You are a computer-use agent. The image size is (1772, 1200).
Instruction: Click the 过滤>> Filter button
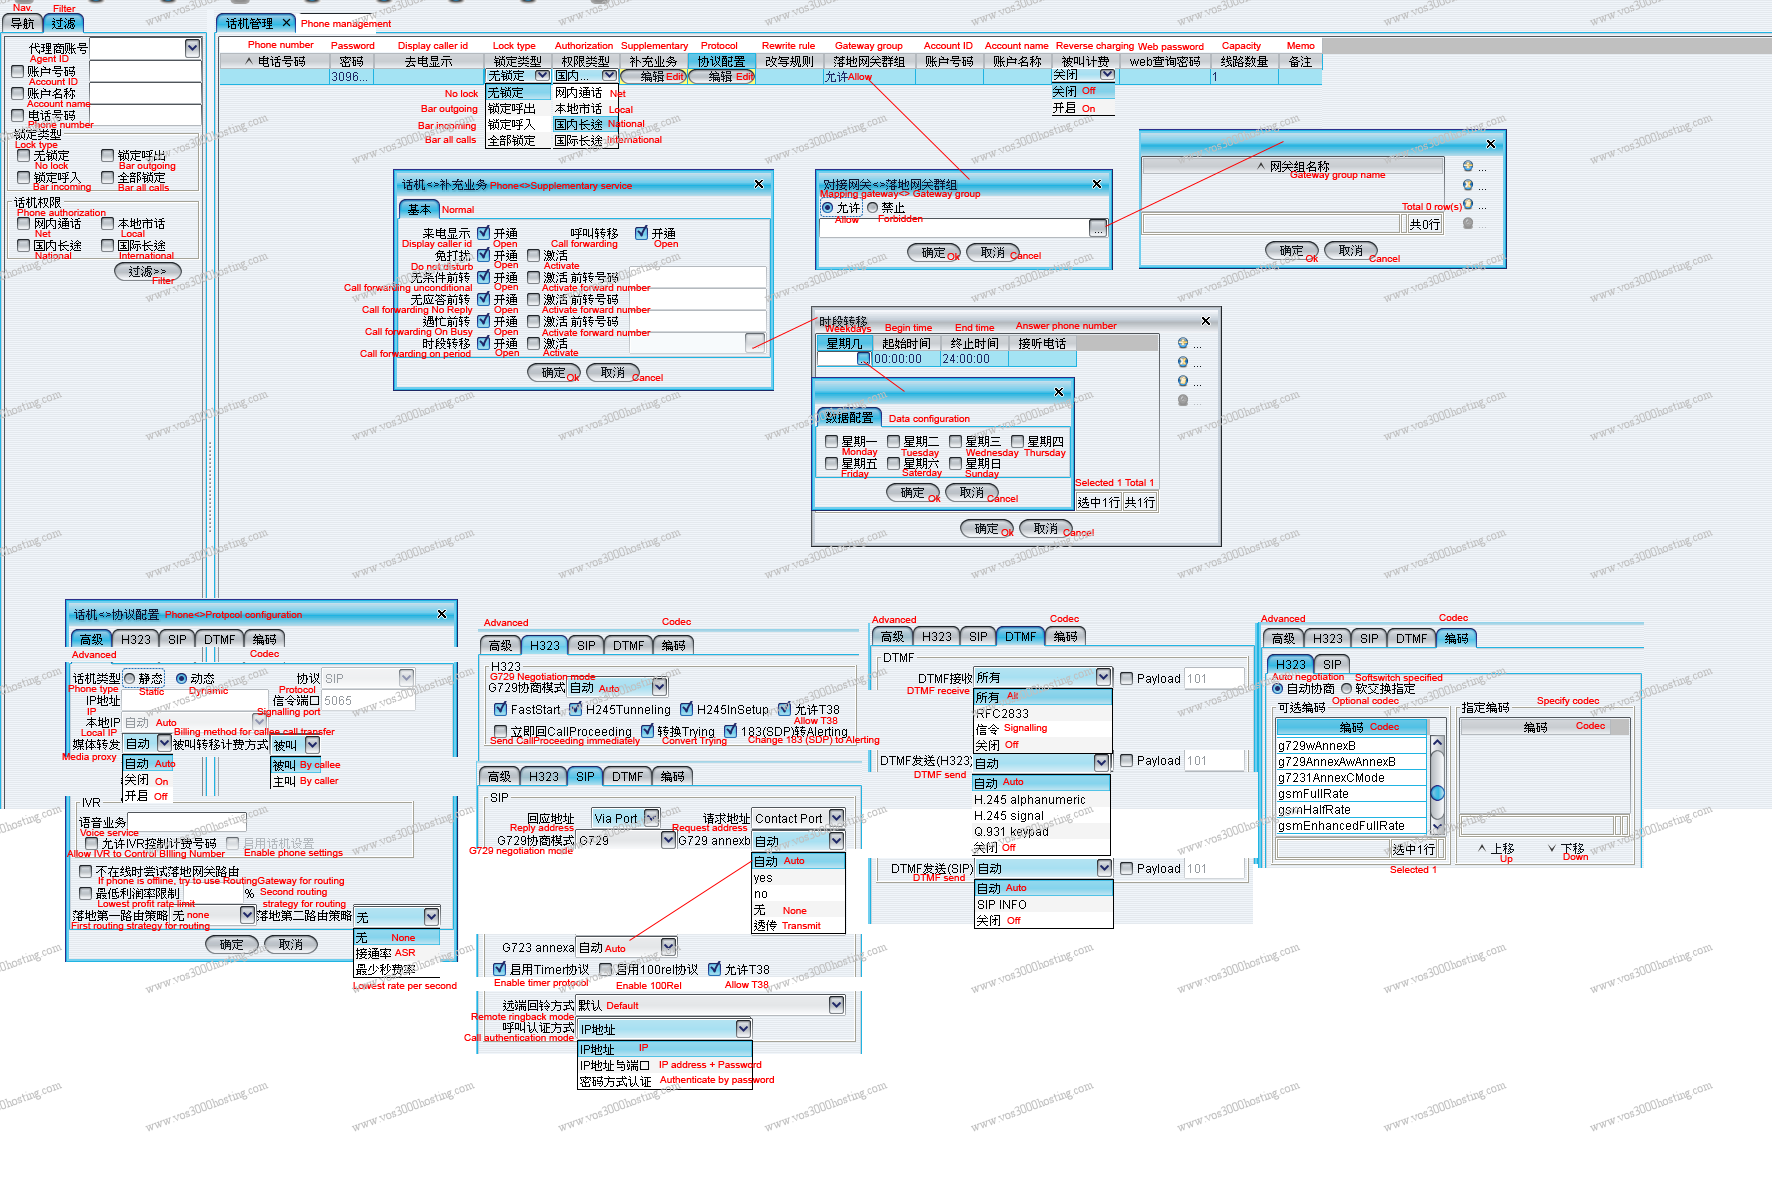coord(148,271)
